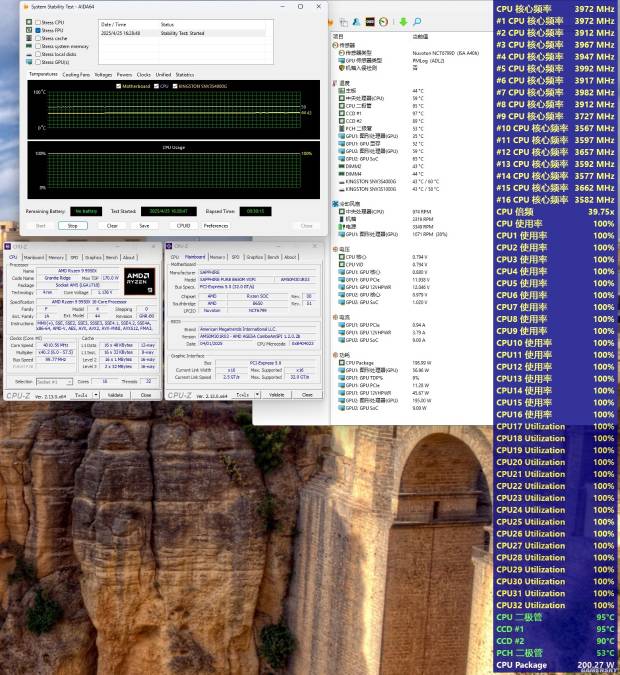Open the Statistics tab
620x675 pixels.
[x=185, y=75]
